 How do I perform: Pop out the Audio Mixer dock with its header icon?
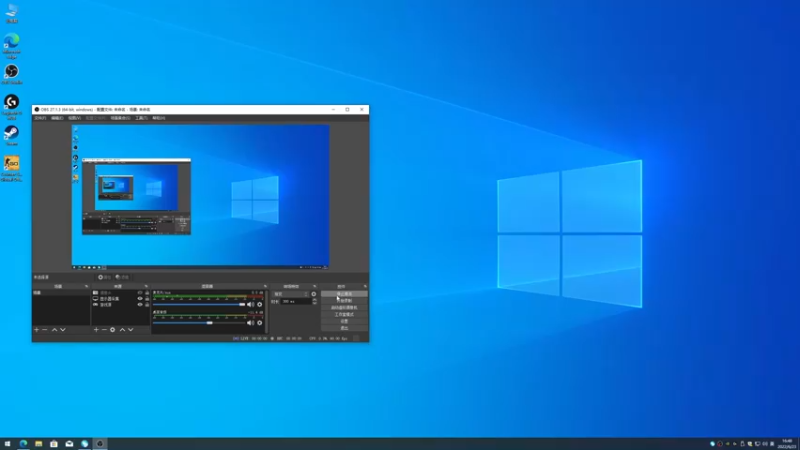pyautogui.click(x=265, y=287)
